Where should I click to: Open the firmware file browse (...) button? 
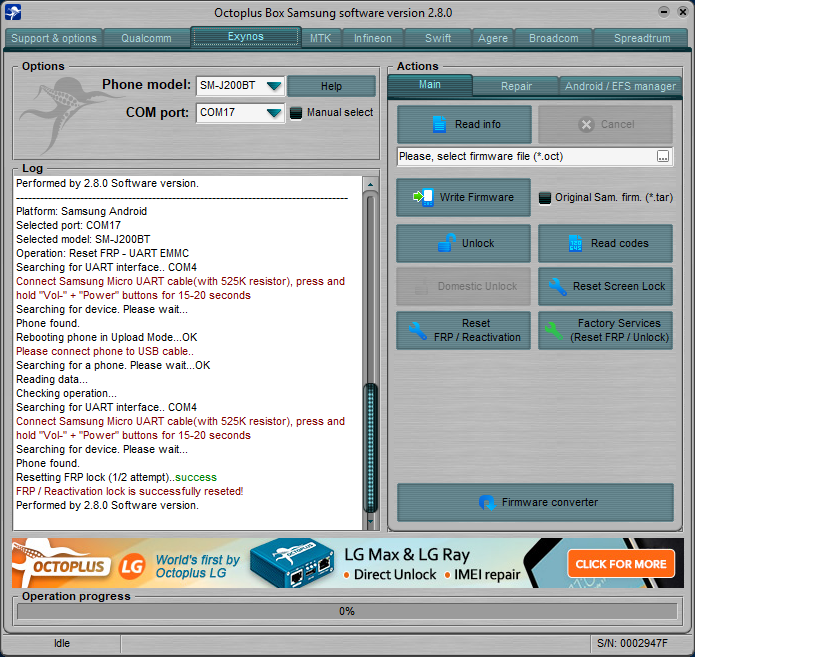[x=662, y=156]
